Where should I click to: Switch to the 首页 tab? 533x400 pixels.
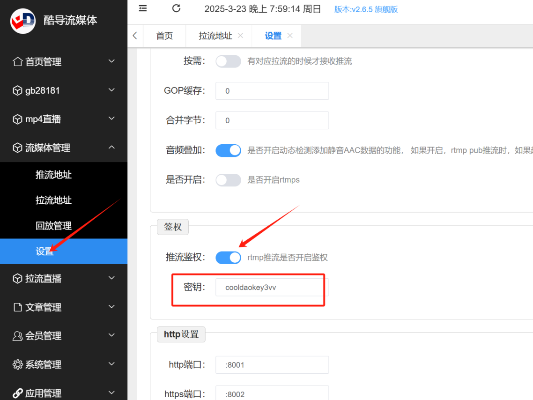[165, 36]
